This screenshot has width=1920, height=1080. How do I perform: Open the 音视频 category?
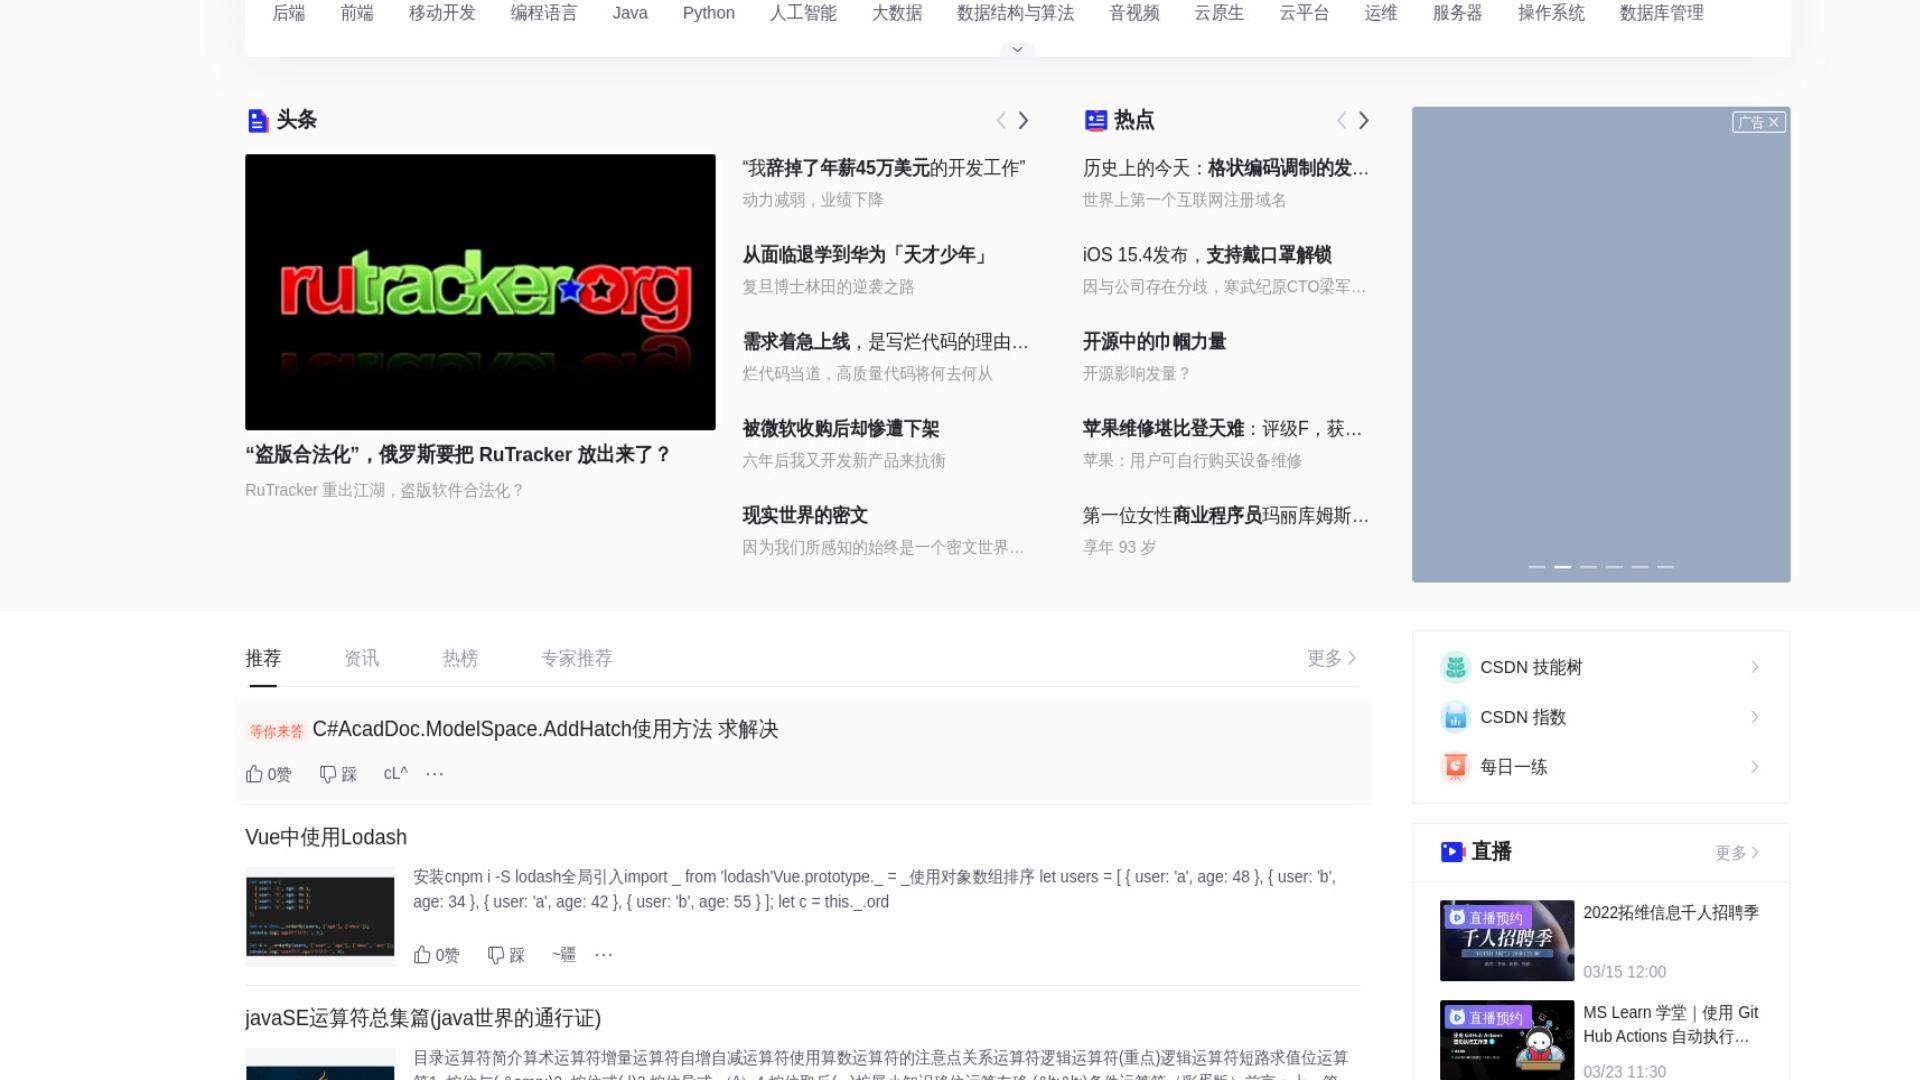point(1134,13)
